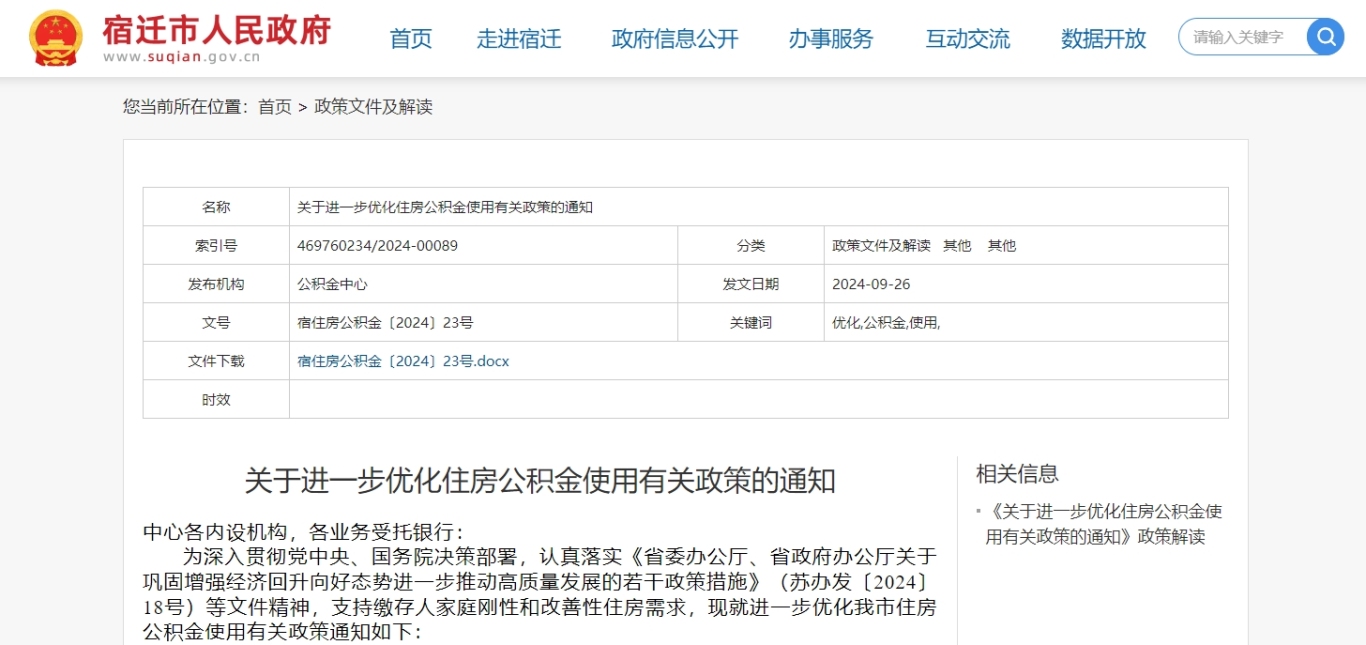1366x645 pixels.
Task: Open the related 政策解读 article link
Action: [1103, 524]
